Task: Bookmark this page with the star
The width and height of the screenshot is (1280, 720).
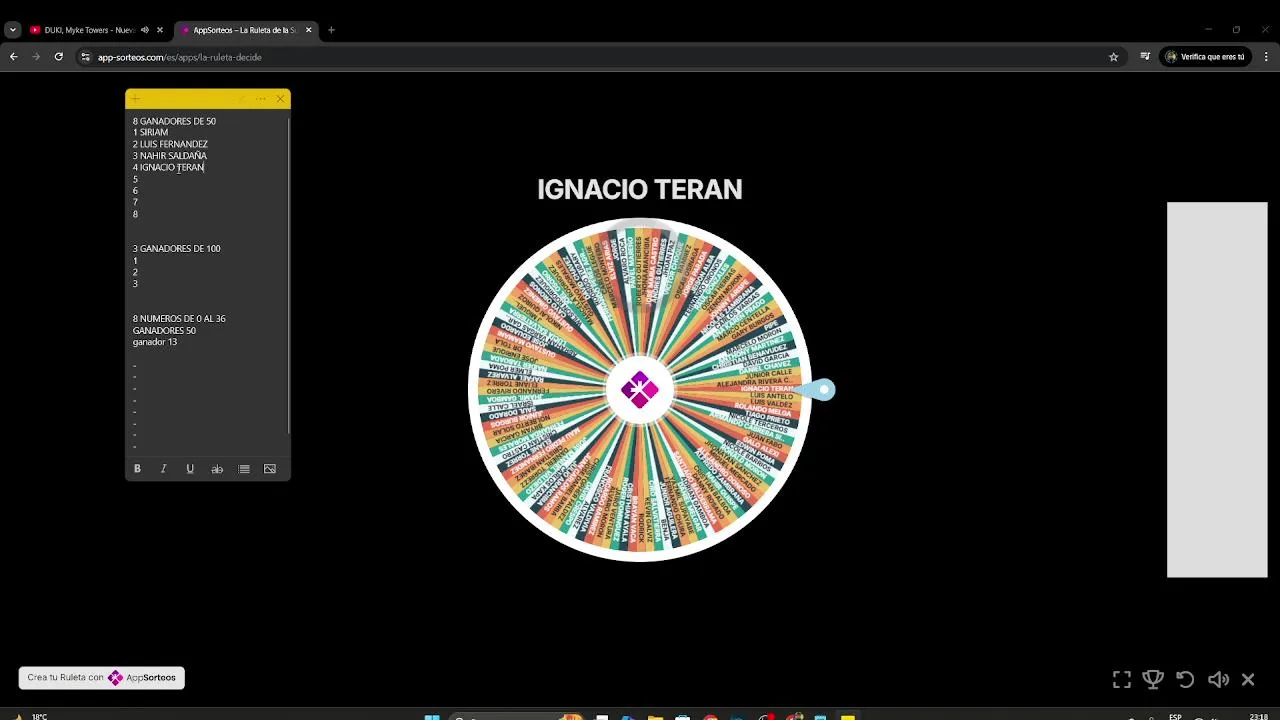Action: [1113, 57]
